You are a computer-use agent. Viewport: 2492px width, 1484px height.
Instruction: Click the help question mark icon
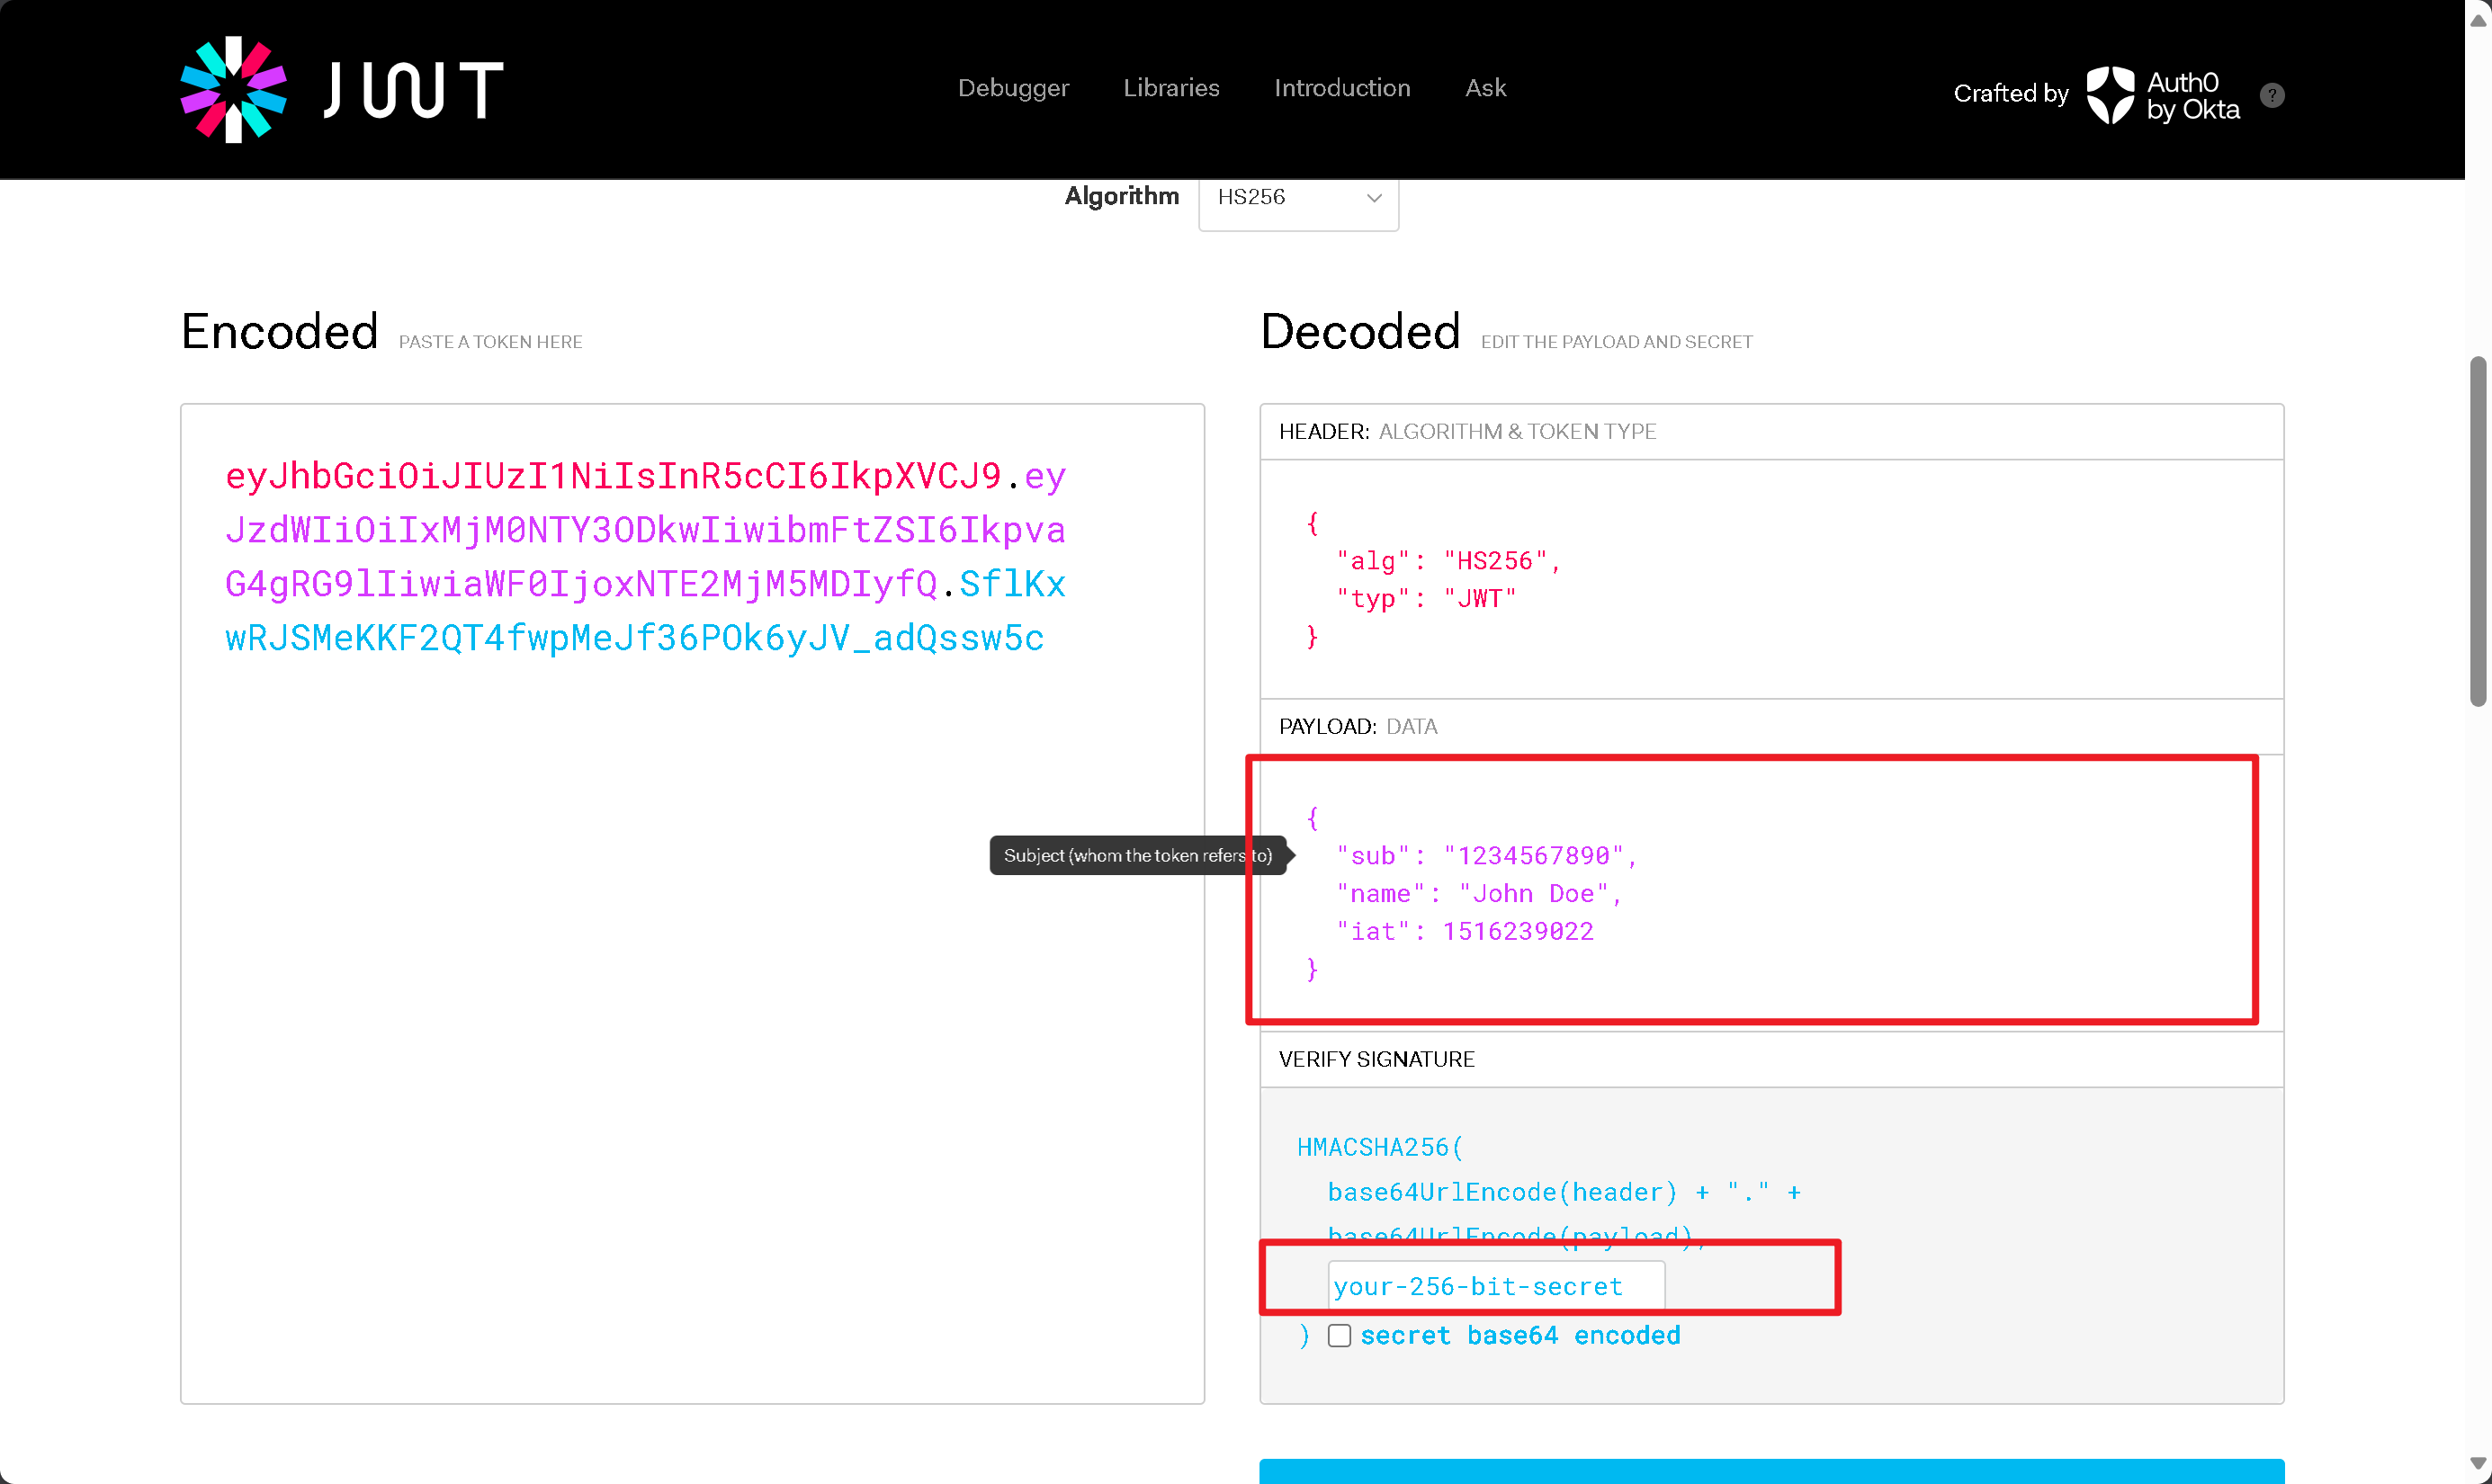coord(2272,95)
